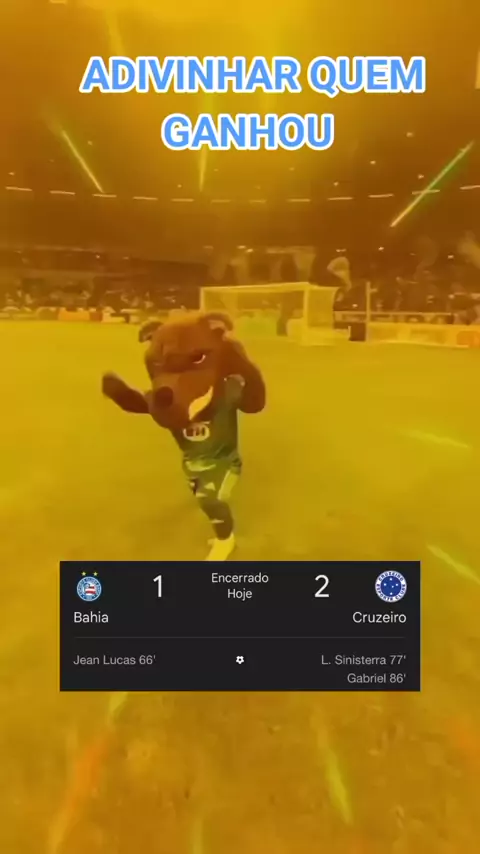The image size is (480, 854).
Task: Open scorer Jean Lucas 66'
Action: coord(114,660)
